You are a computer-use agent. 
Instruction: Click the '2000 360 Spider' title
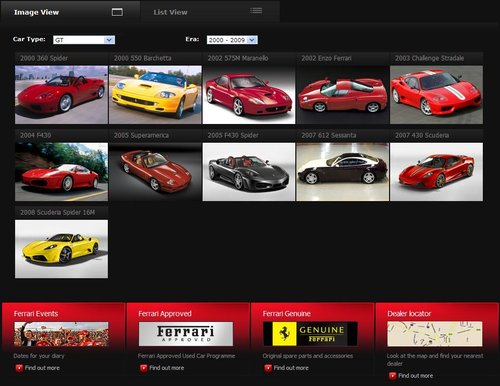click(x=44, y=58)
